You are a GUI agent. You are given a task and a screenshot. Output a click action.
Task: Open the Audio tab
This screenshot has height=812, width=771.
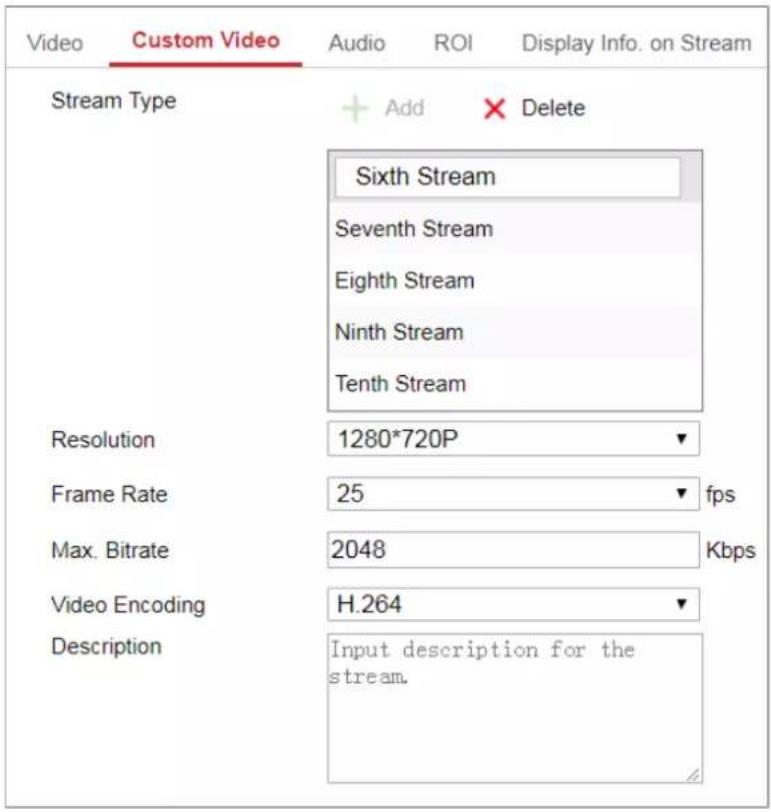pos(357,43)
